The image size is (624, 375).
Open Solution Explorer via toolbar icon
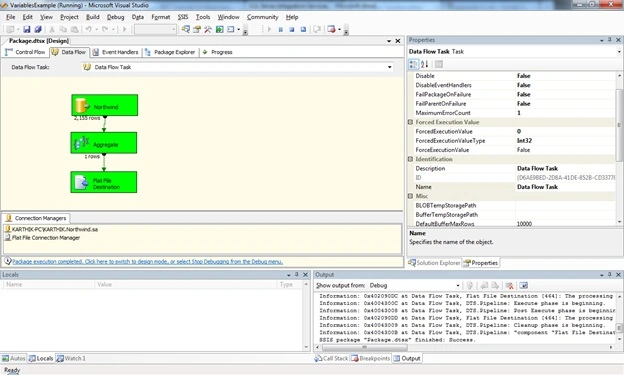point(185,29)
